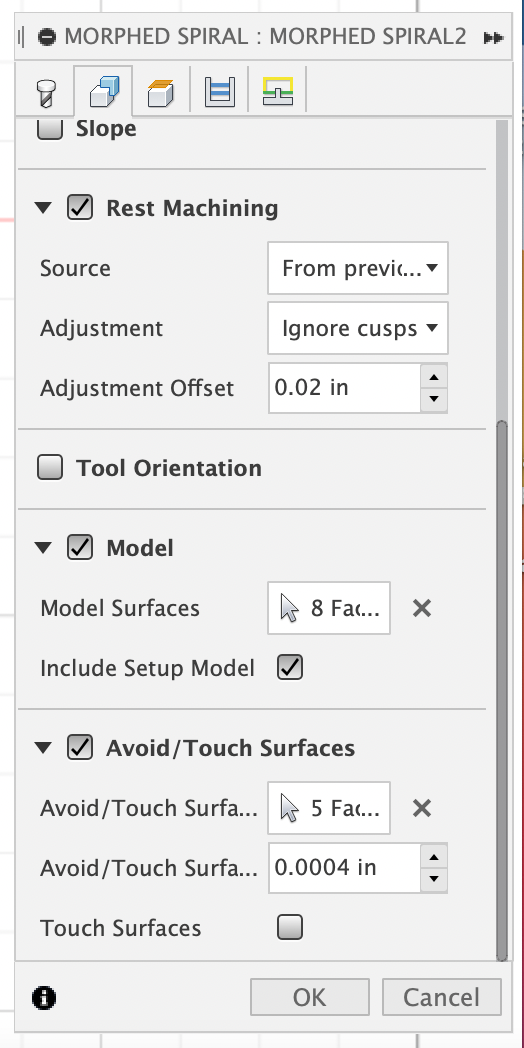Click the 0.0004 in clearance input field
Image resolution: width=524 pixels, height=1048 pixels.
coord(345,868)
